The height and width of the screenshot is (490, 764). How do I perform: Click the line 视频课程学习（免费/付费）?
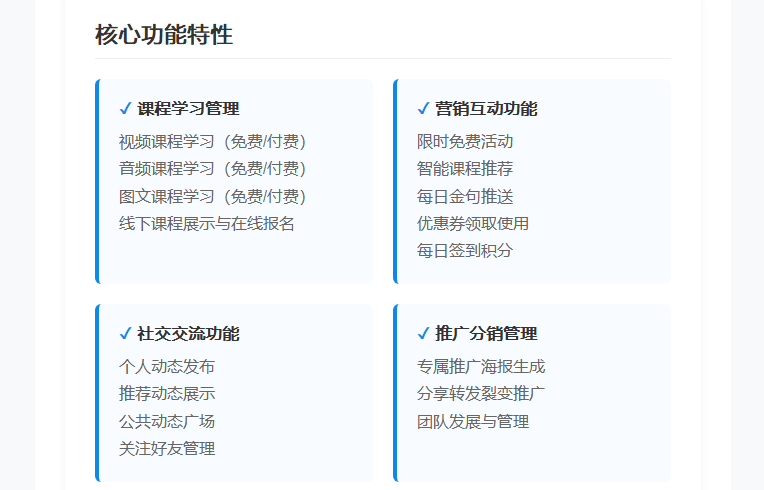[212, 142]
